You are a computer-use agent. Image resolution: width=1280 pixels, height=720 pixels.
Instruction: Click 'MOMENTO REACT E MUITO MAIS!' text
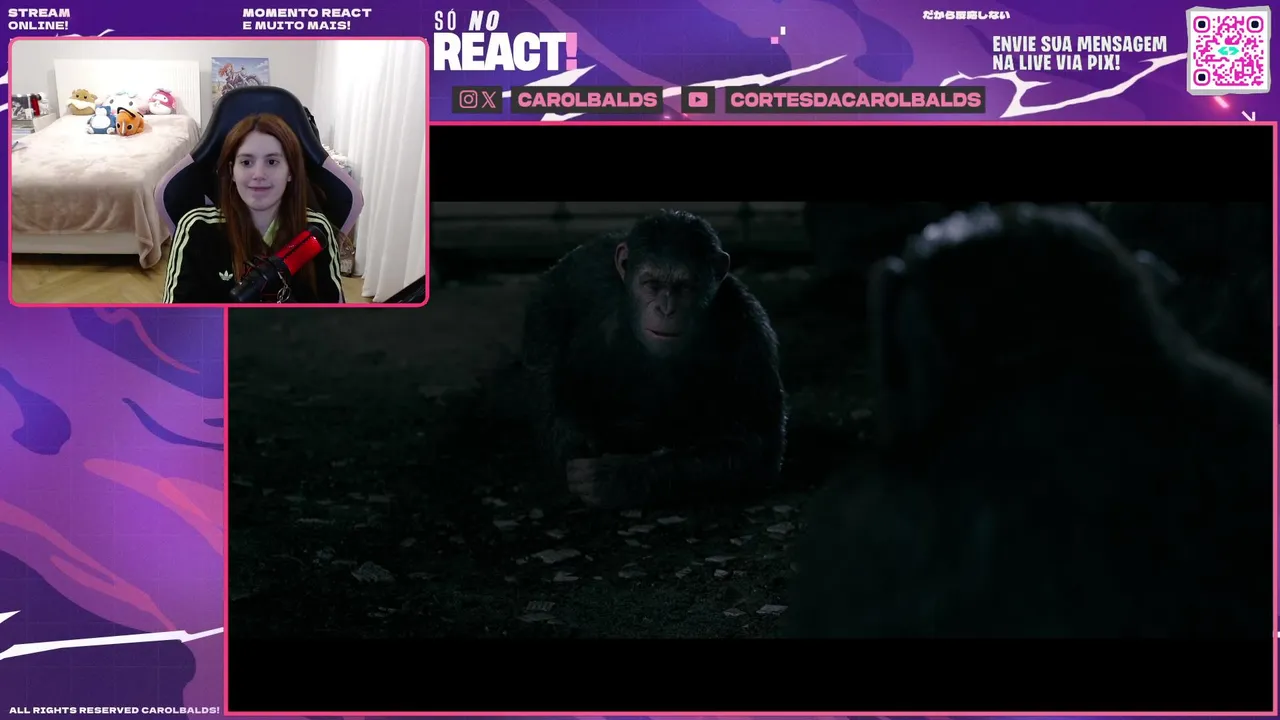tap(307, 19)
